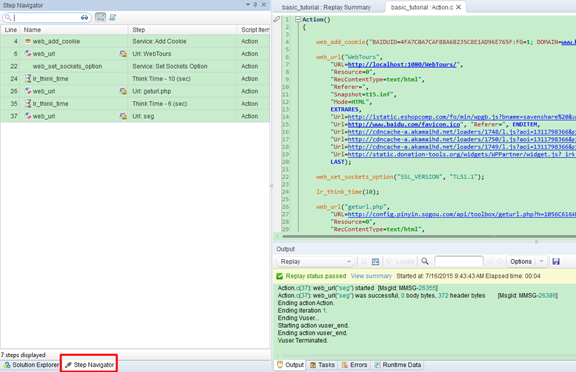576x372 pixels.
Task: Click the globe icon on line 6 web_url
Action: 28,54
